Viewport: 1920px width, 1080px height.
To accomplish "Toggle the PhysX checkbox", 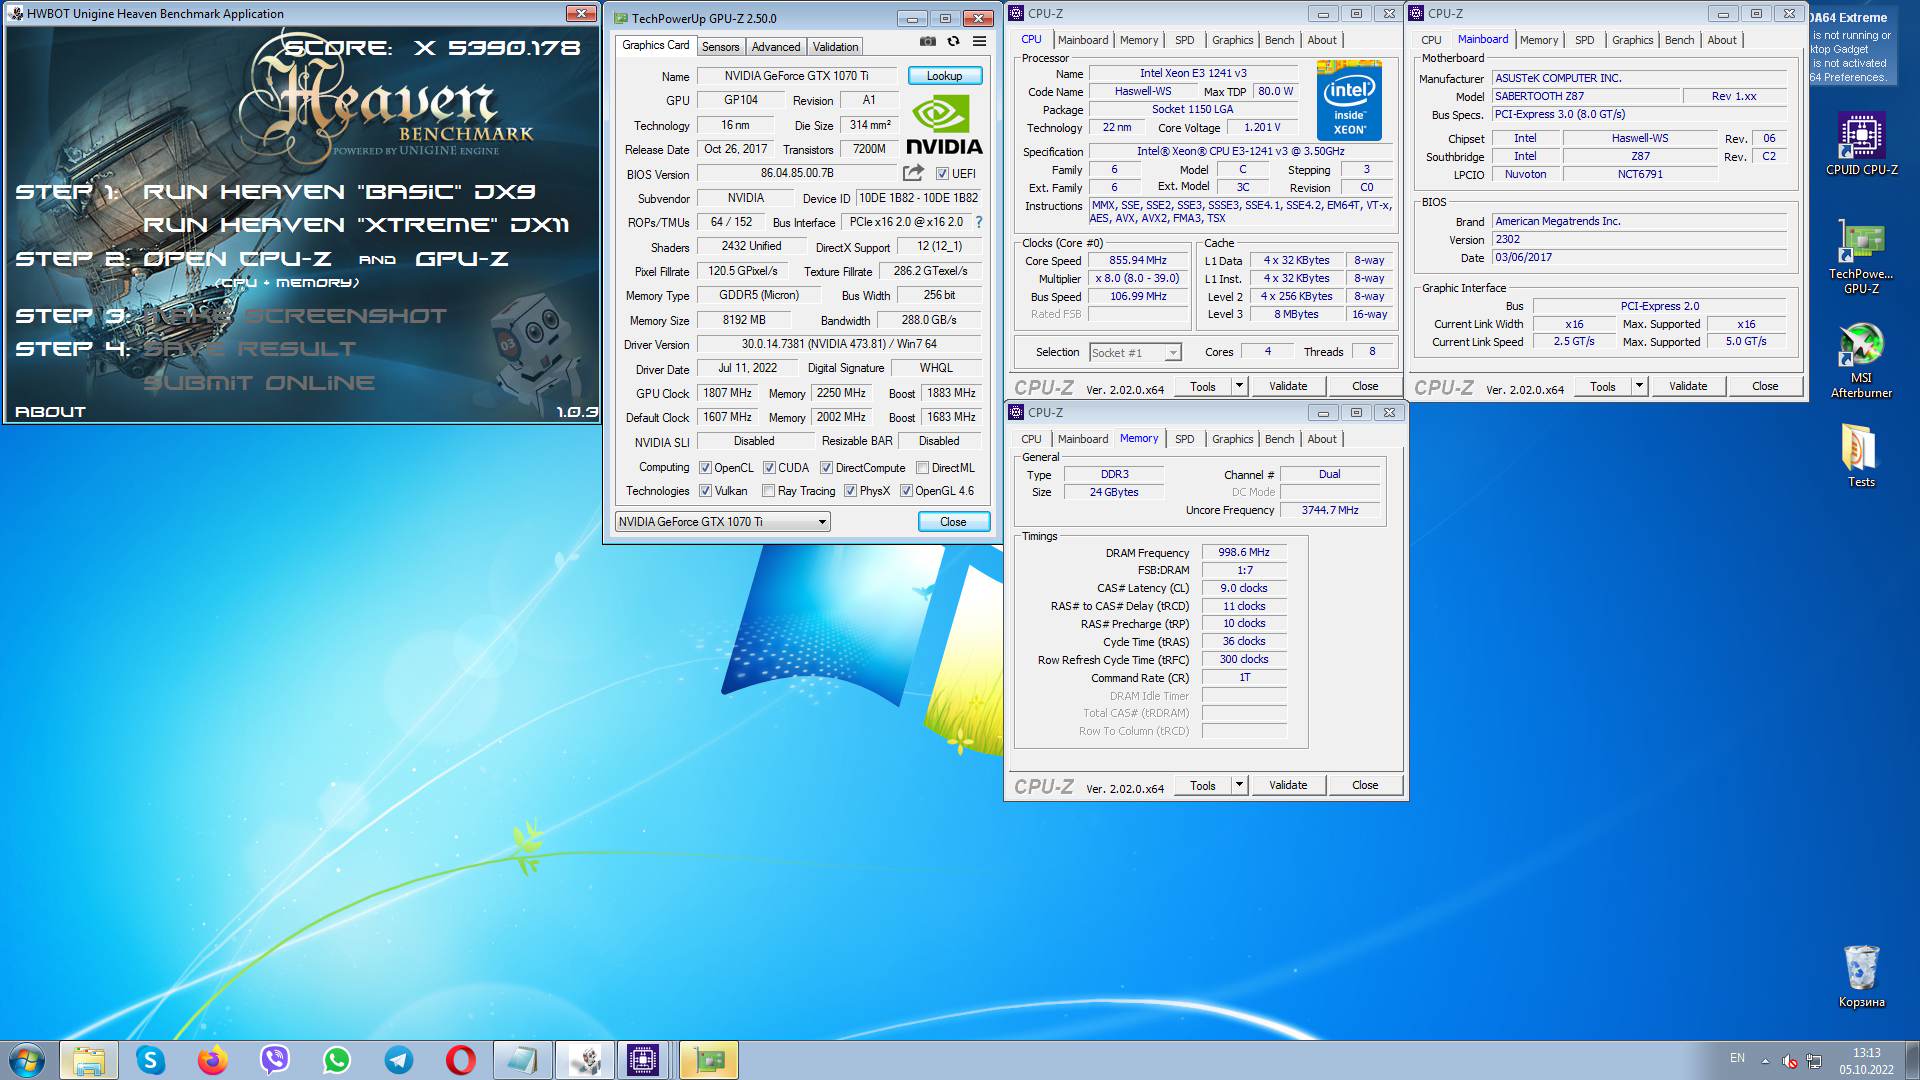I will (850, 491).
